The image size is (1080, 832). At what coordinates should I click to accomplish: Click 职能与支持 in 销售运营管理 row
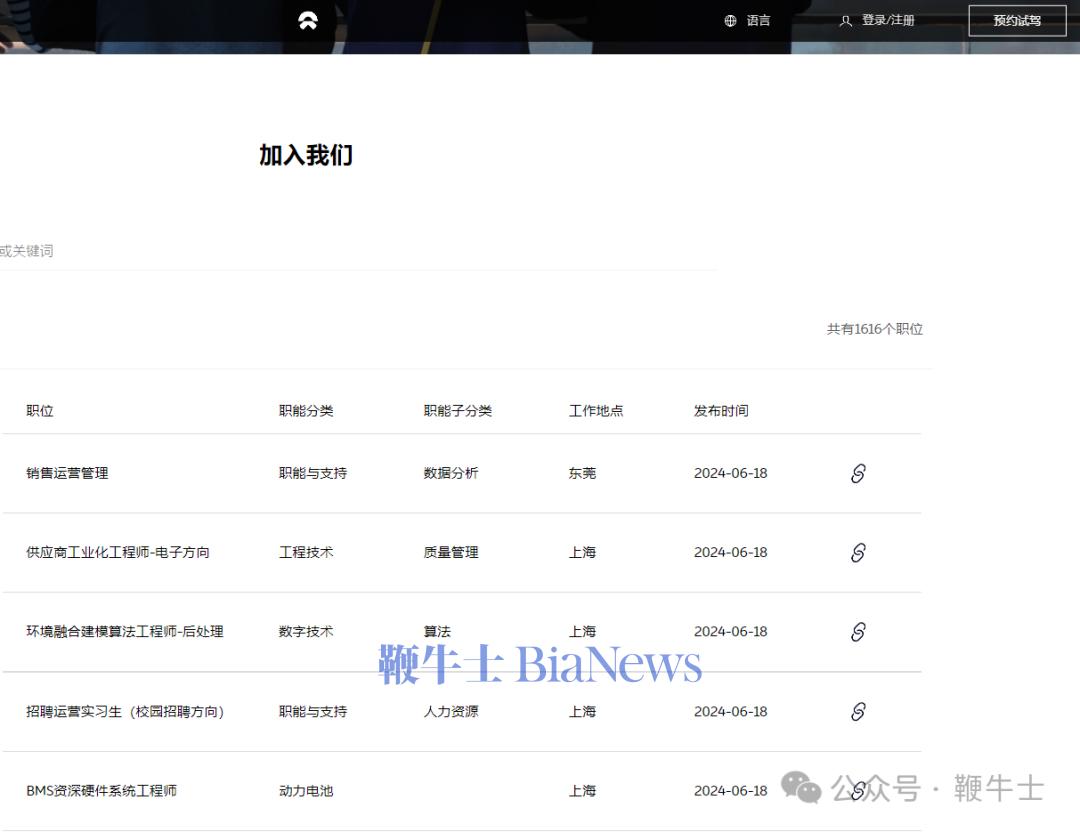(x=313, y=473)
